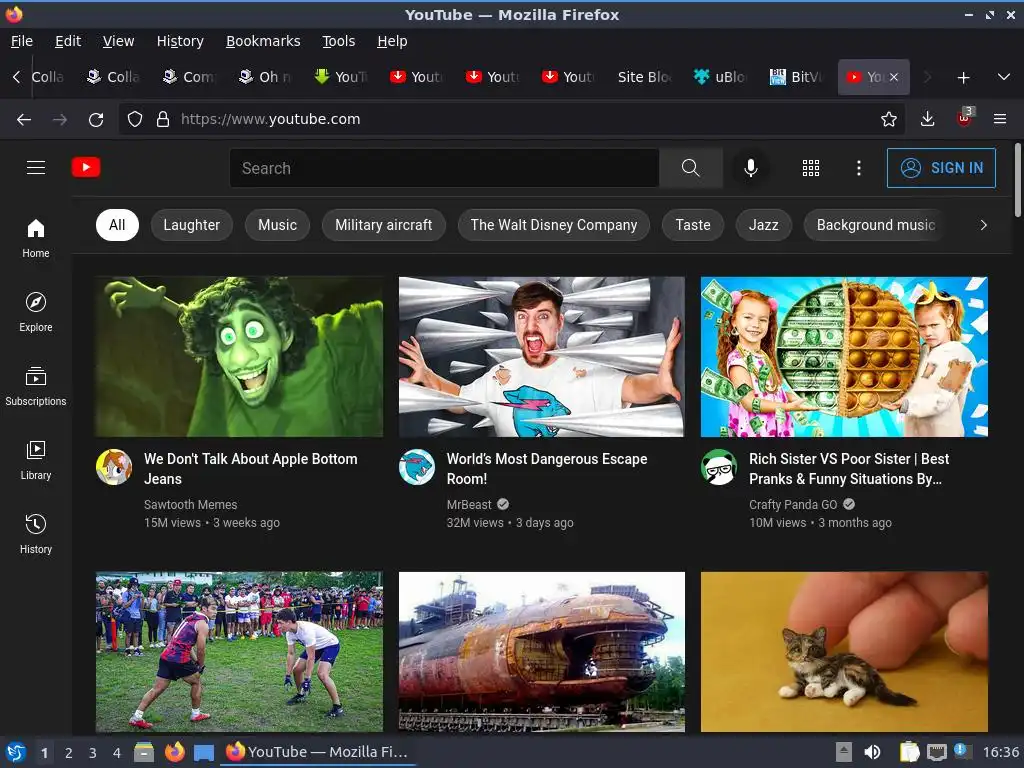Open Crafty Panda GO channel name link
The height and width of the screenshot is (768, 1024).
point(793,504)
